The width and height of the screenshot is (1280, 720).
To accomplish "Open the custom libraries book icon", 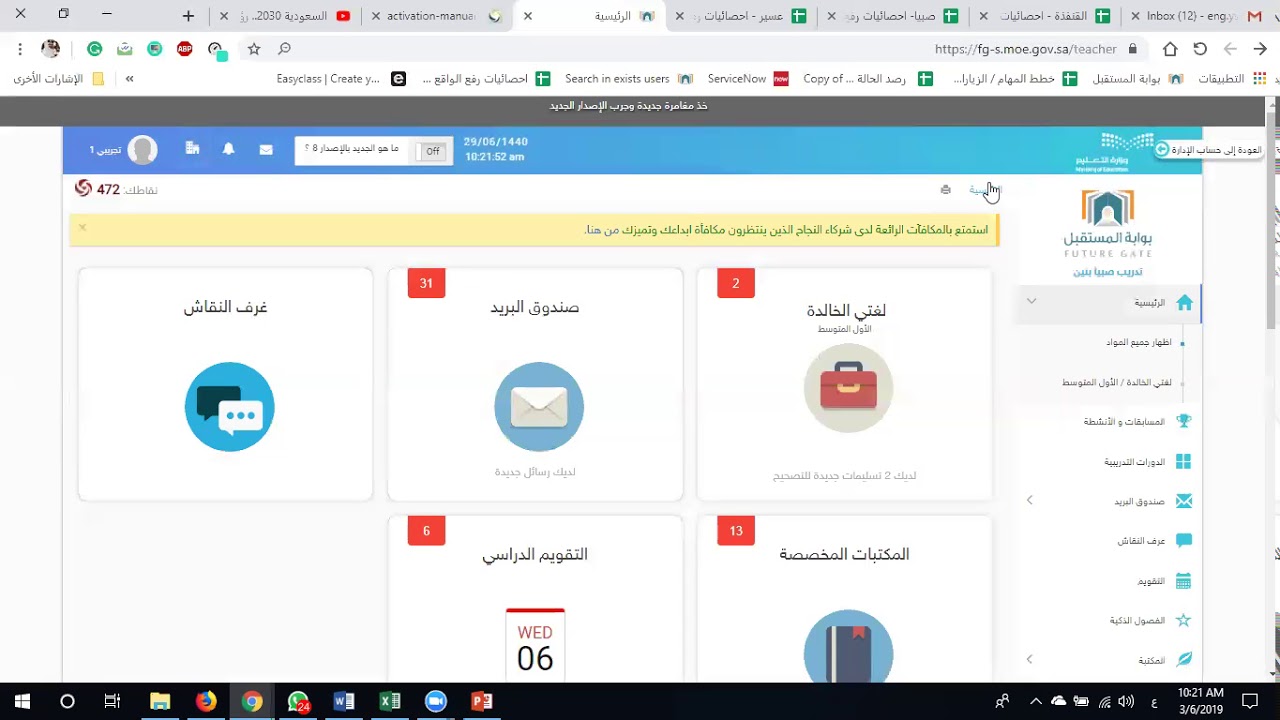I will tap(848, 647).
